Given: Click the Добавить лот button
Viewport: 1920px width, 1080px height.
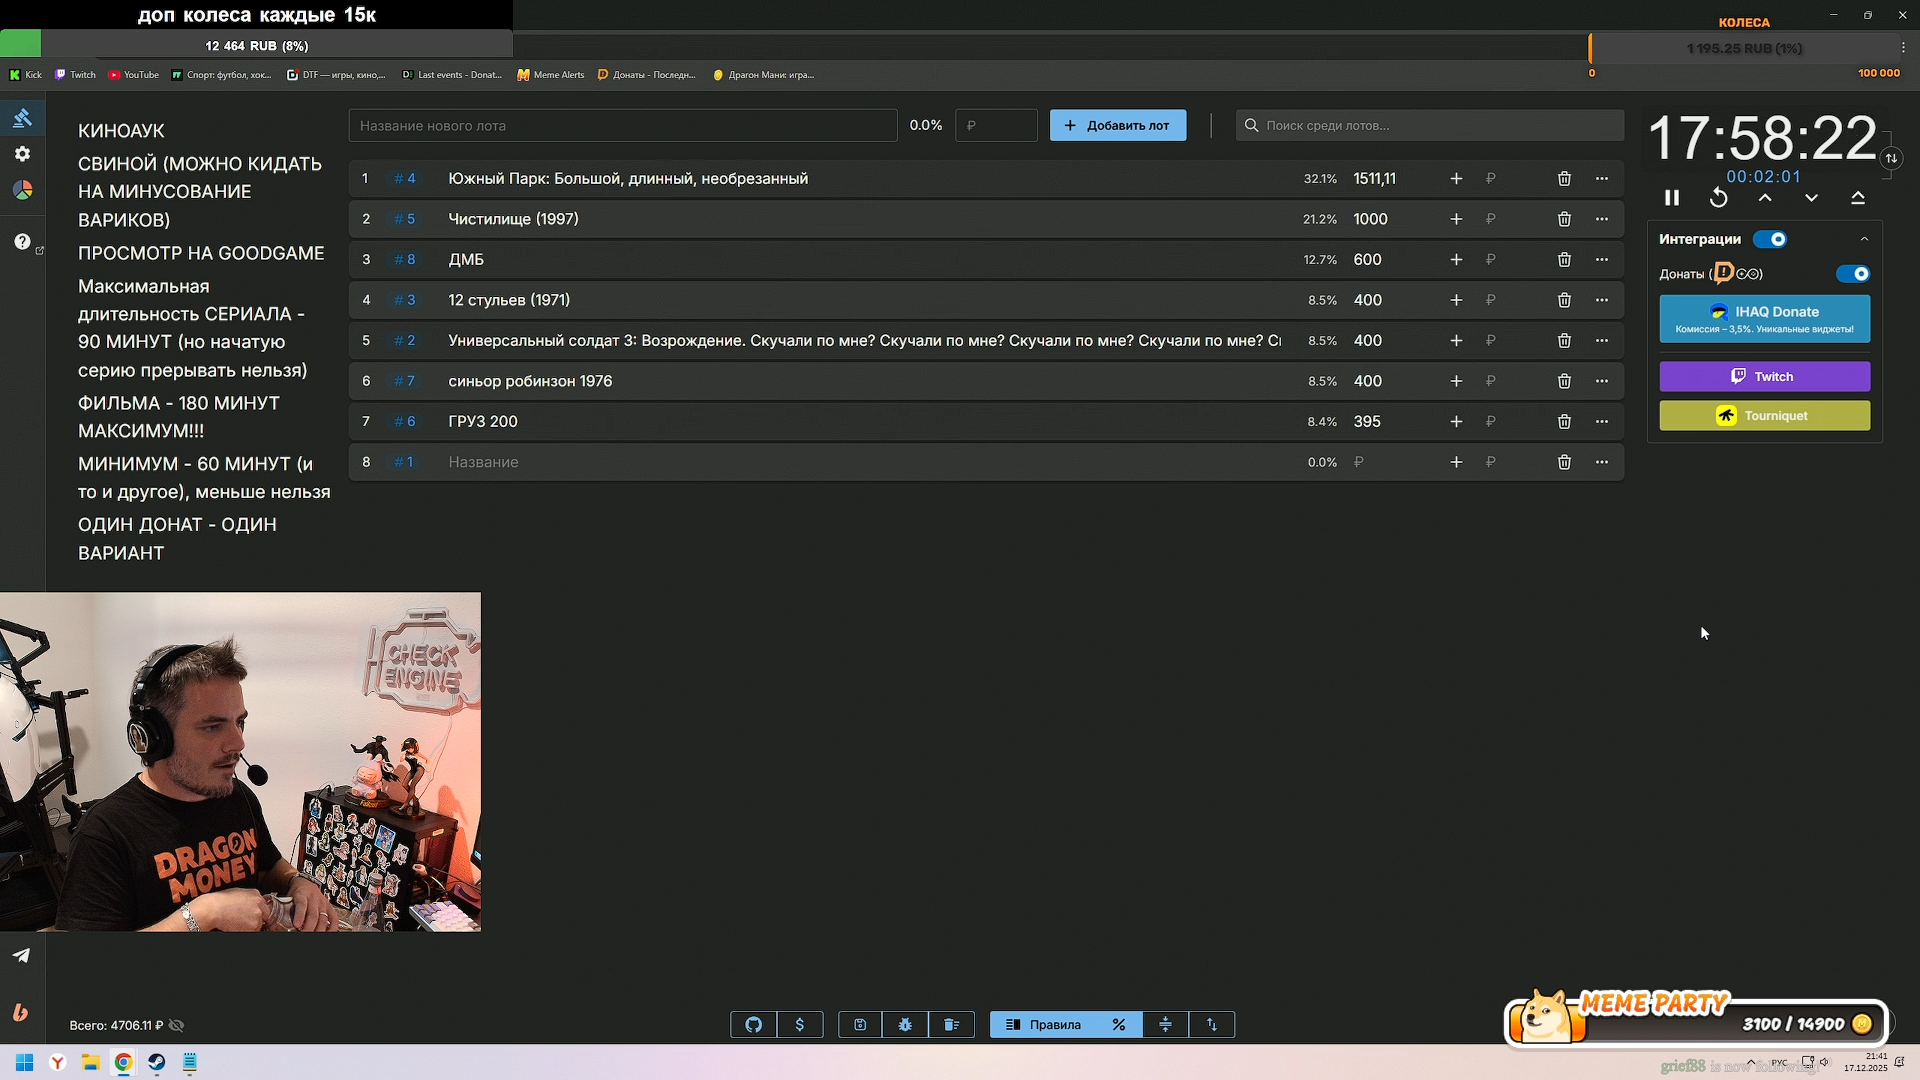Looking at the screenshot, I should click(x=1117, y=125).
